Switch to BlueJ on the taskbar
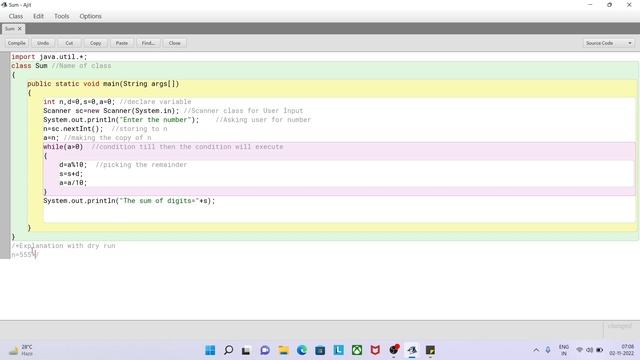The width and height of the screenshot is (640, 360). click(412, 350)
